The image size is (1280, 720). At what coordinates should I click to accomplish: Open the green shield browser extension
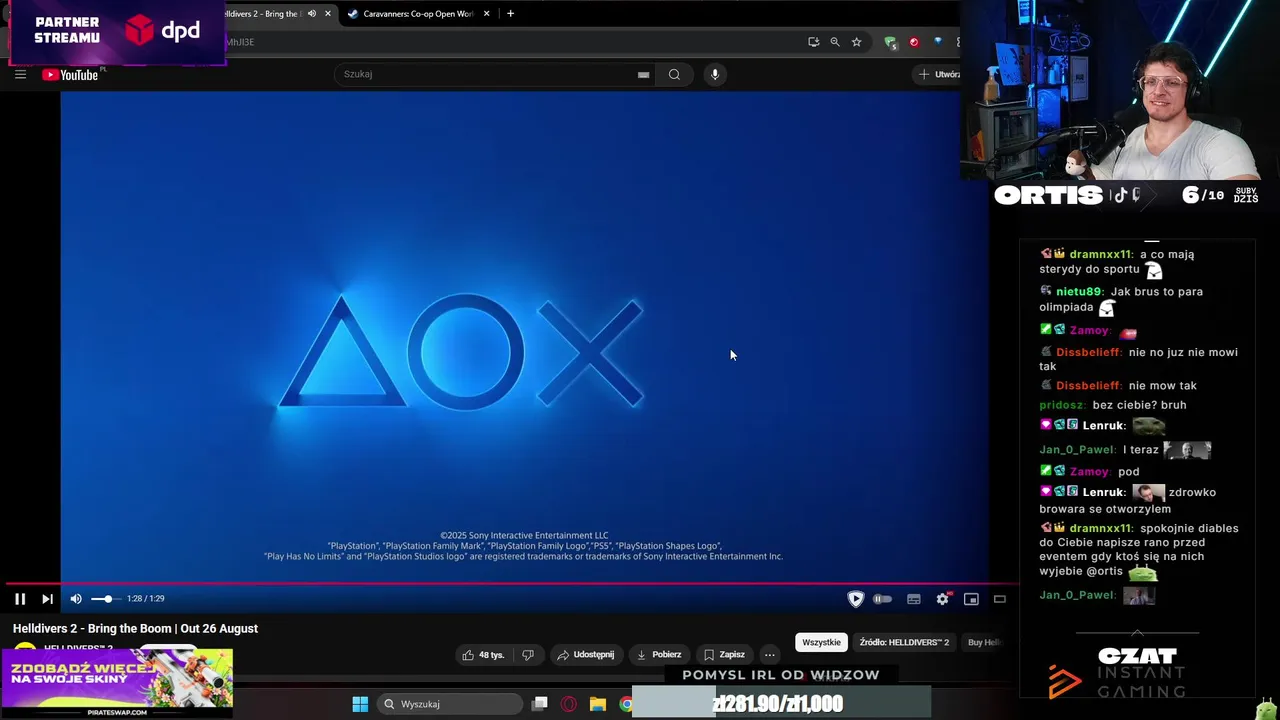click(890, 42)
